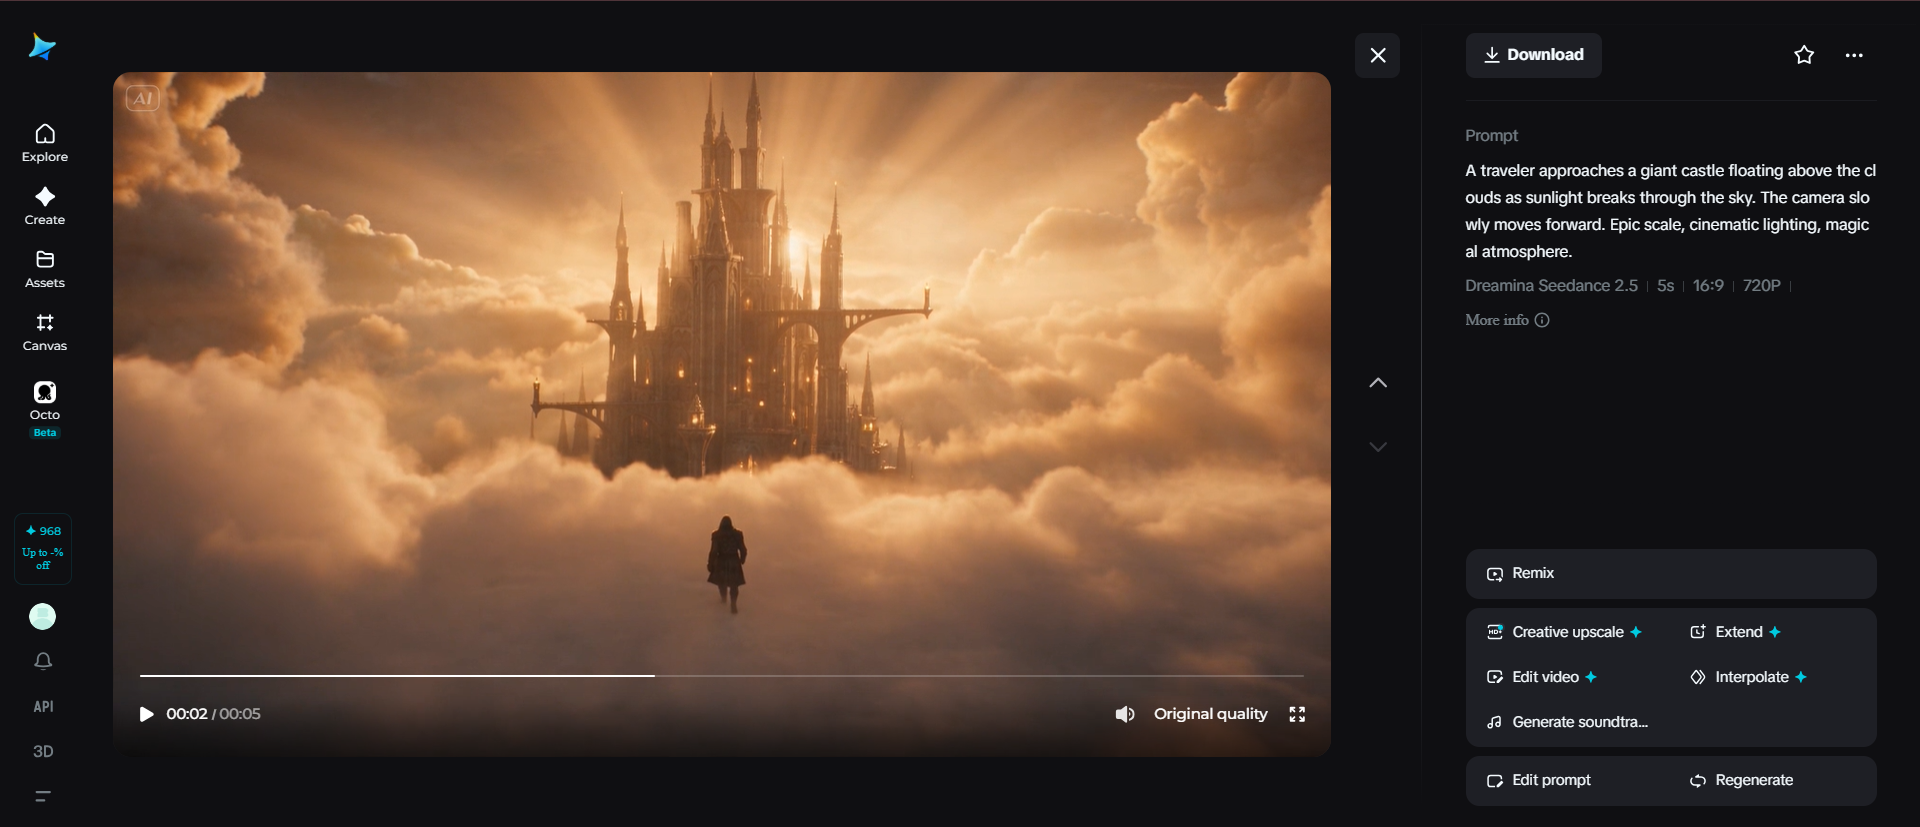Go to the next video
The width and height of the screenshot is (1920, 827).
click(1378, 447)
